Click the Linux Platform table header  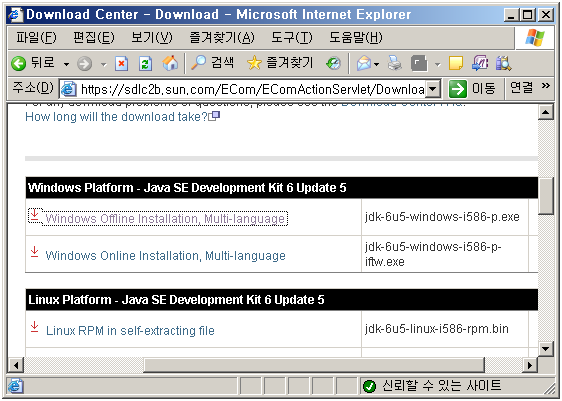click(x=282, y=300)
